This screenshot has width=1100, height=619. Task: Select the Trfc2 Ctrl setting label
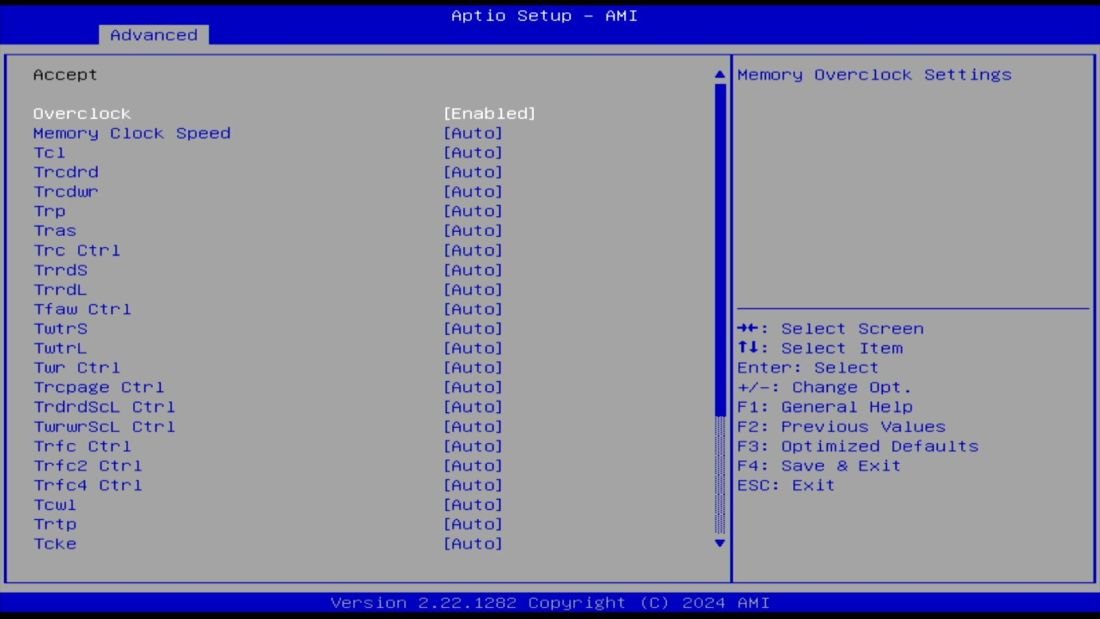[88, 466]
